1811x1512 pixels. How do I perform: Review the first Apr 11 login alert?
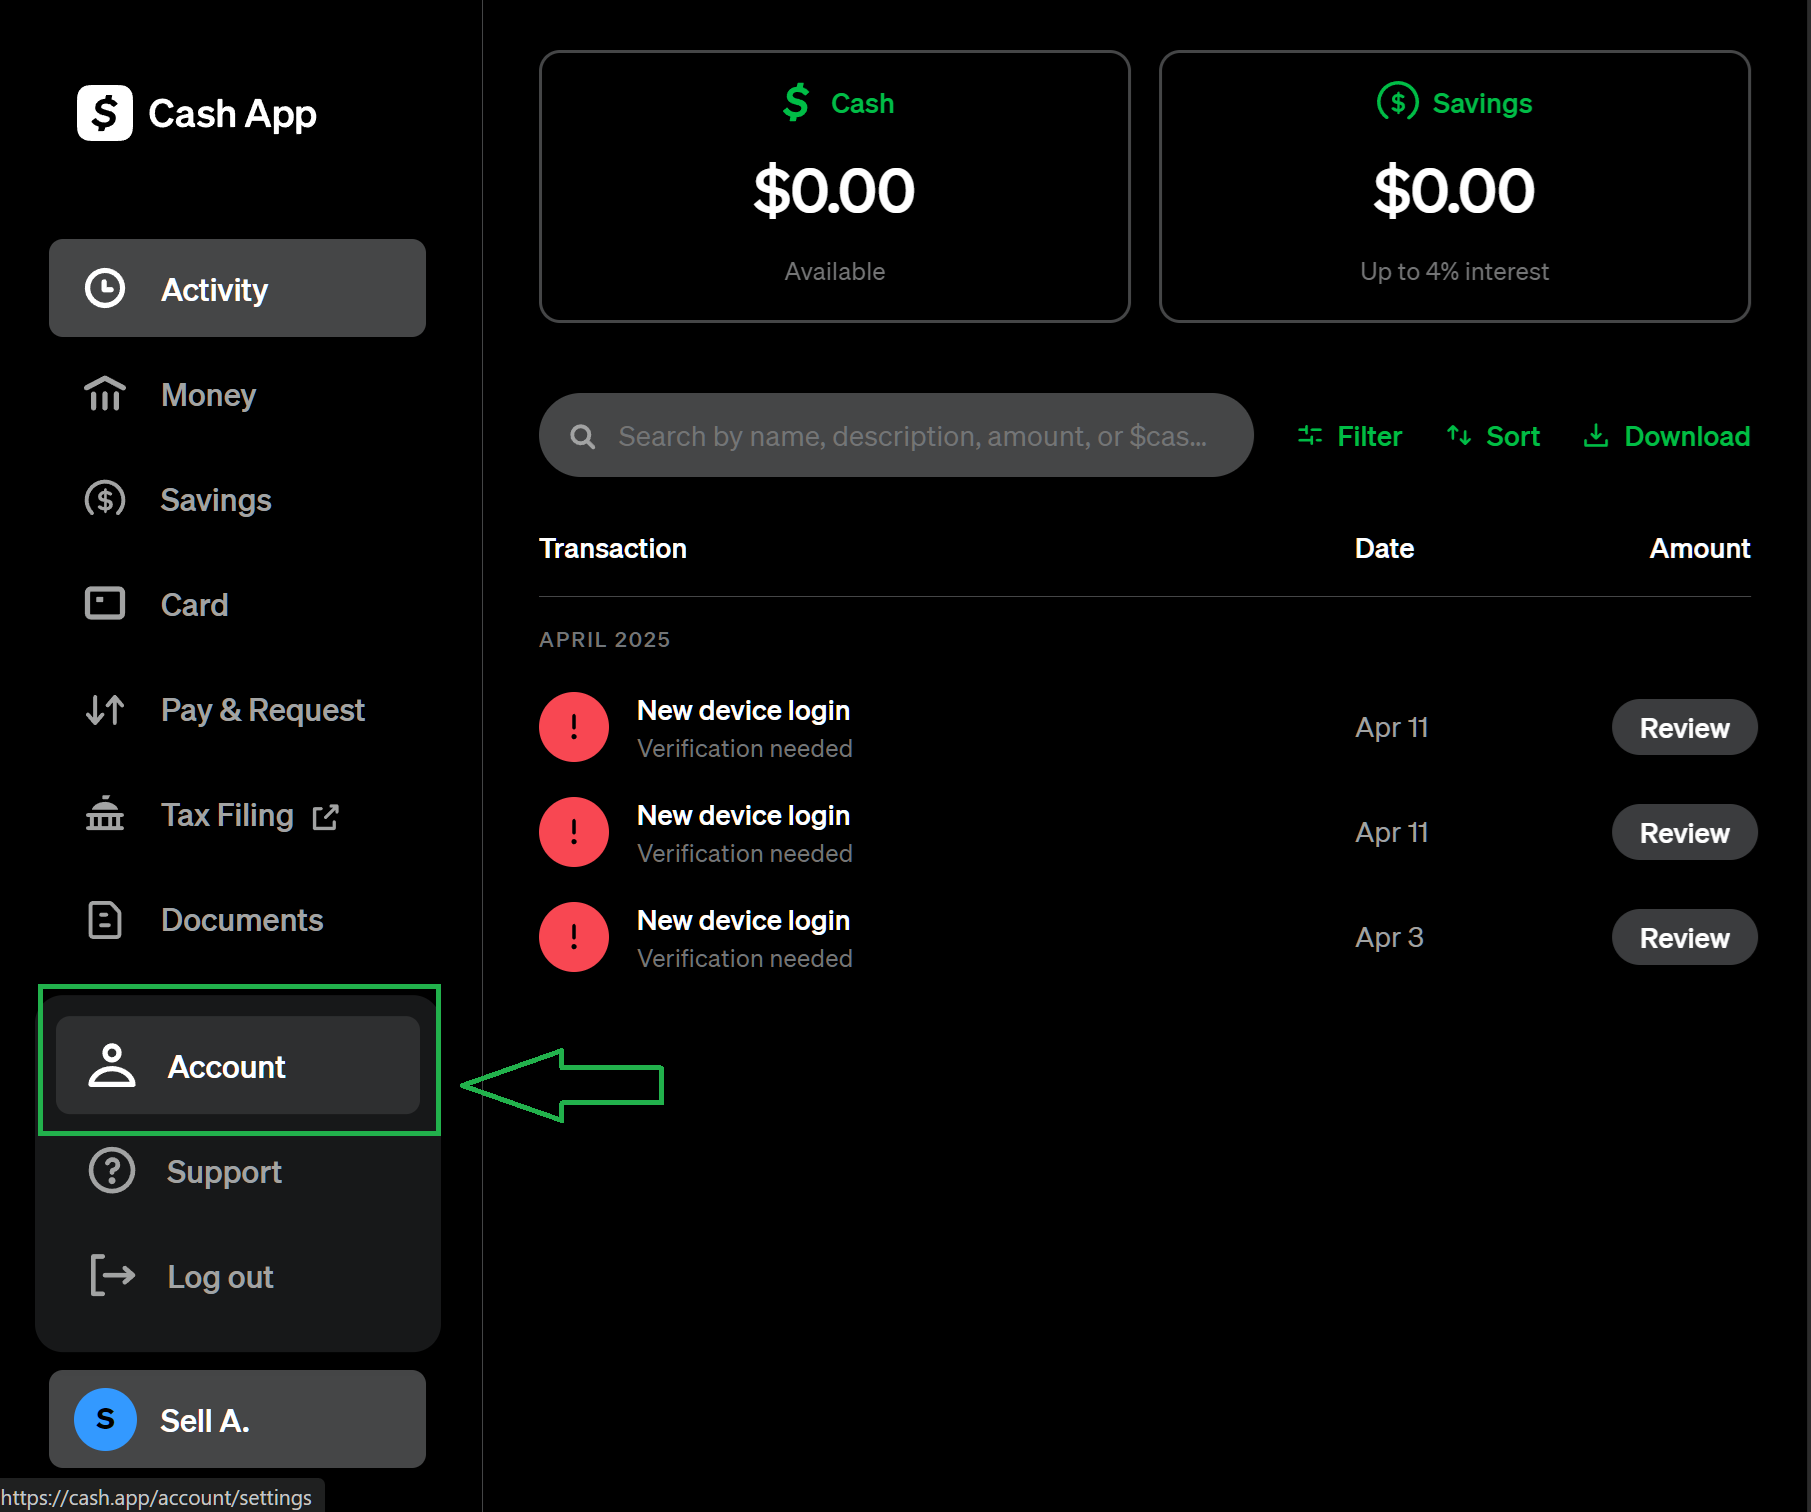pos(1684,727)
